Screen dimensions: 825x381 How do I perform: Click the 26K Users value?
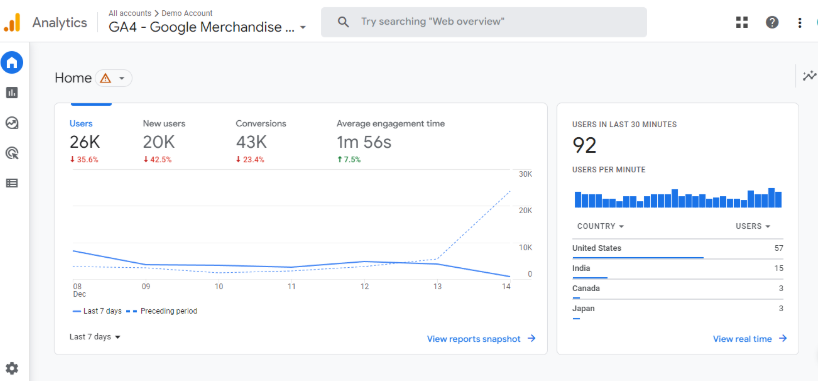[84, 142]
